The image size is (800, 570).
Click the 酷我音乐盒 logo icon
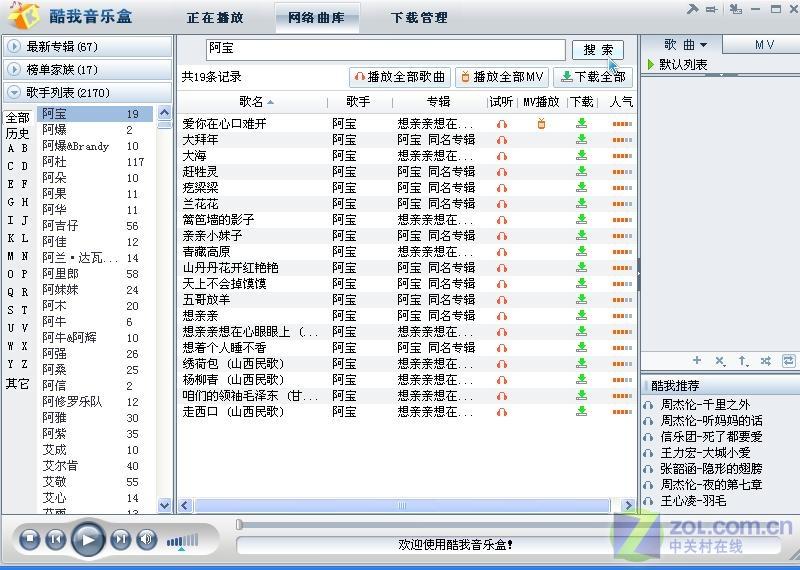[x=23, y=15]
